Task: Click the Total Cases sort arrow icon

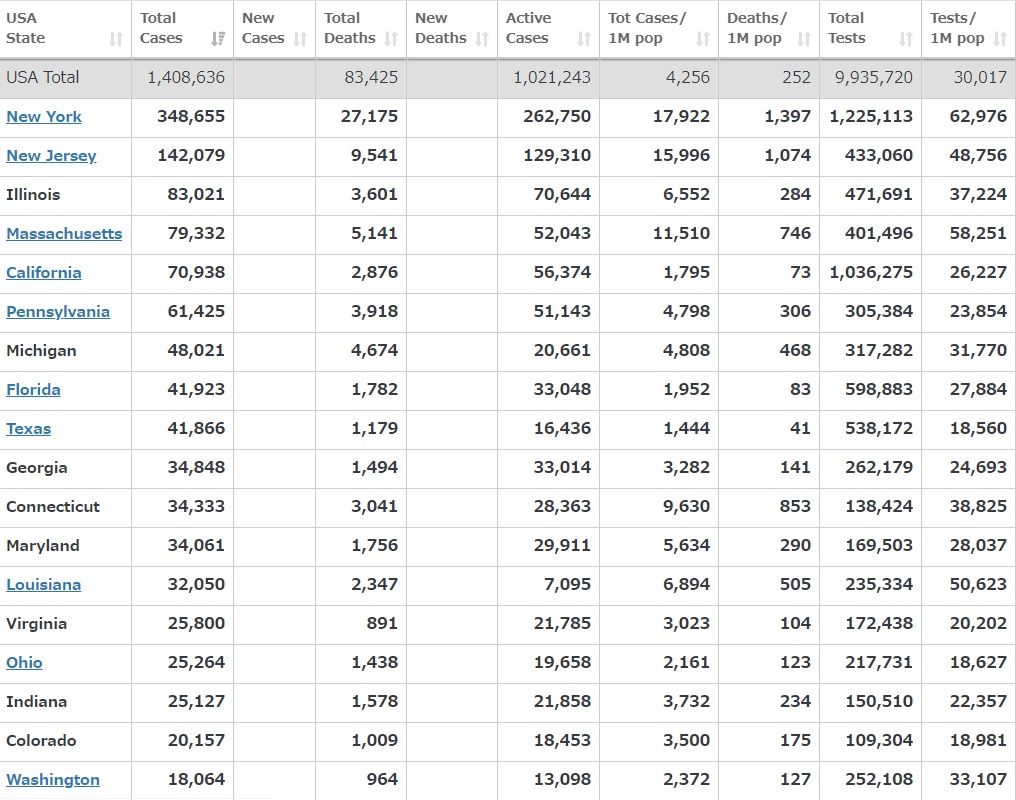Action: (x=217, y=39)
